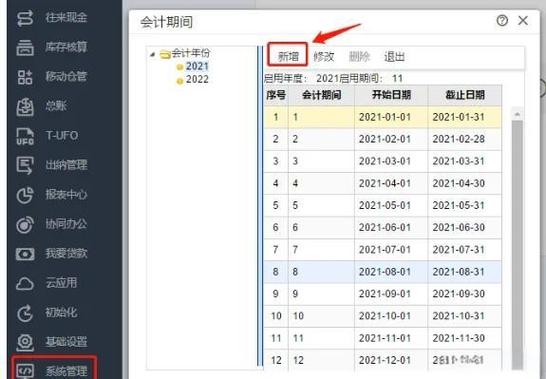Click the 会计年份 folder icon
Screen dimensions: 546x379
[165, 54]
